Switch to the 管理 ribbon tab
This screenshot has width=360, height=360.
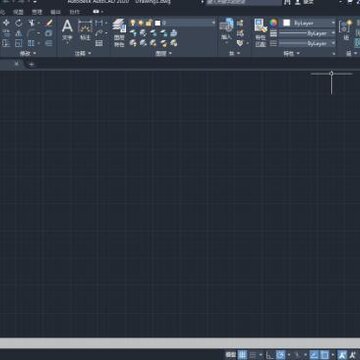point(37,12)
